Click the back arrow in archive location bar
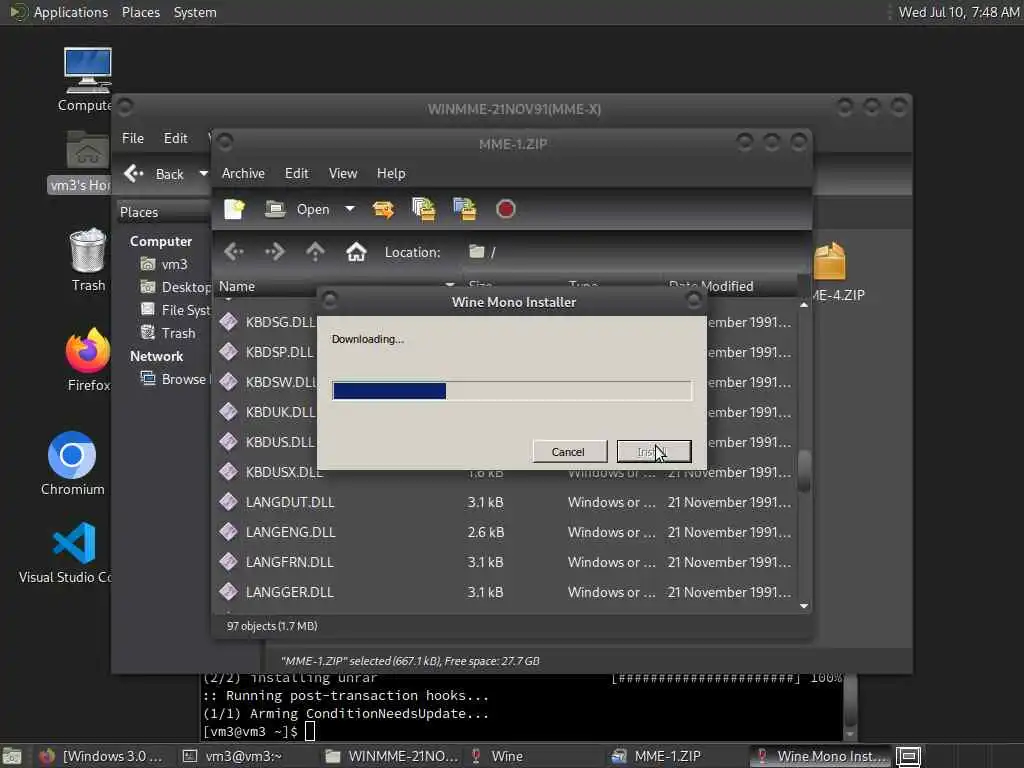The height and width of the screenshot is (768, 1024). pyautogui.click(x=234, y=252)
